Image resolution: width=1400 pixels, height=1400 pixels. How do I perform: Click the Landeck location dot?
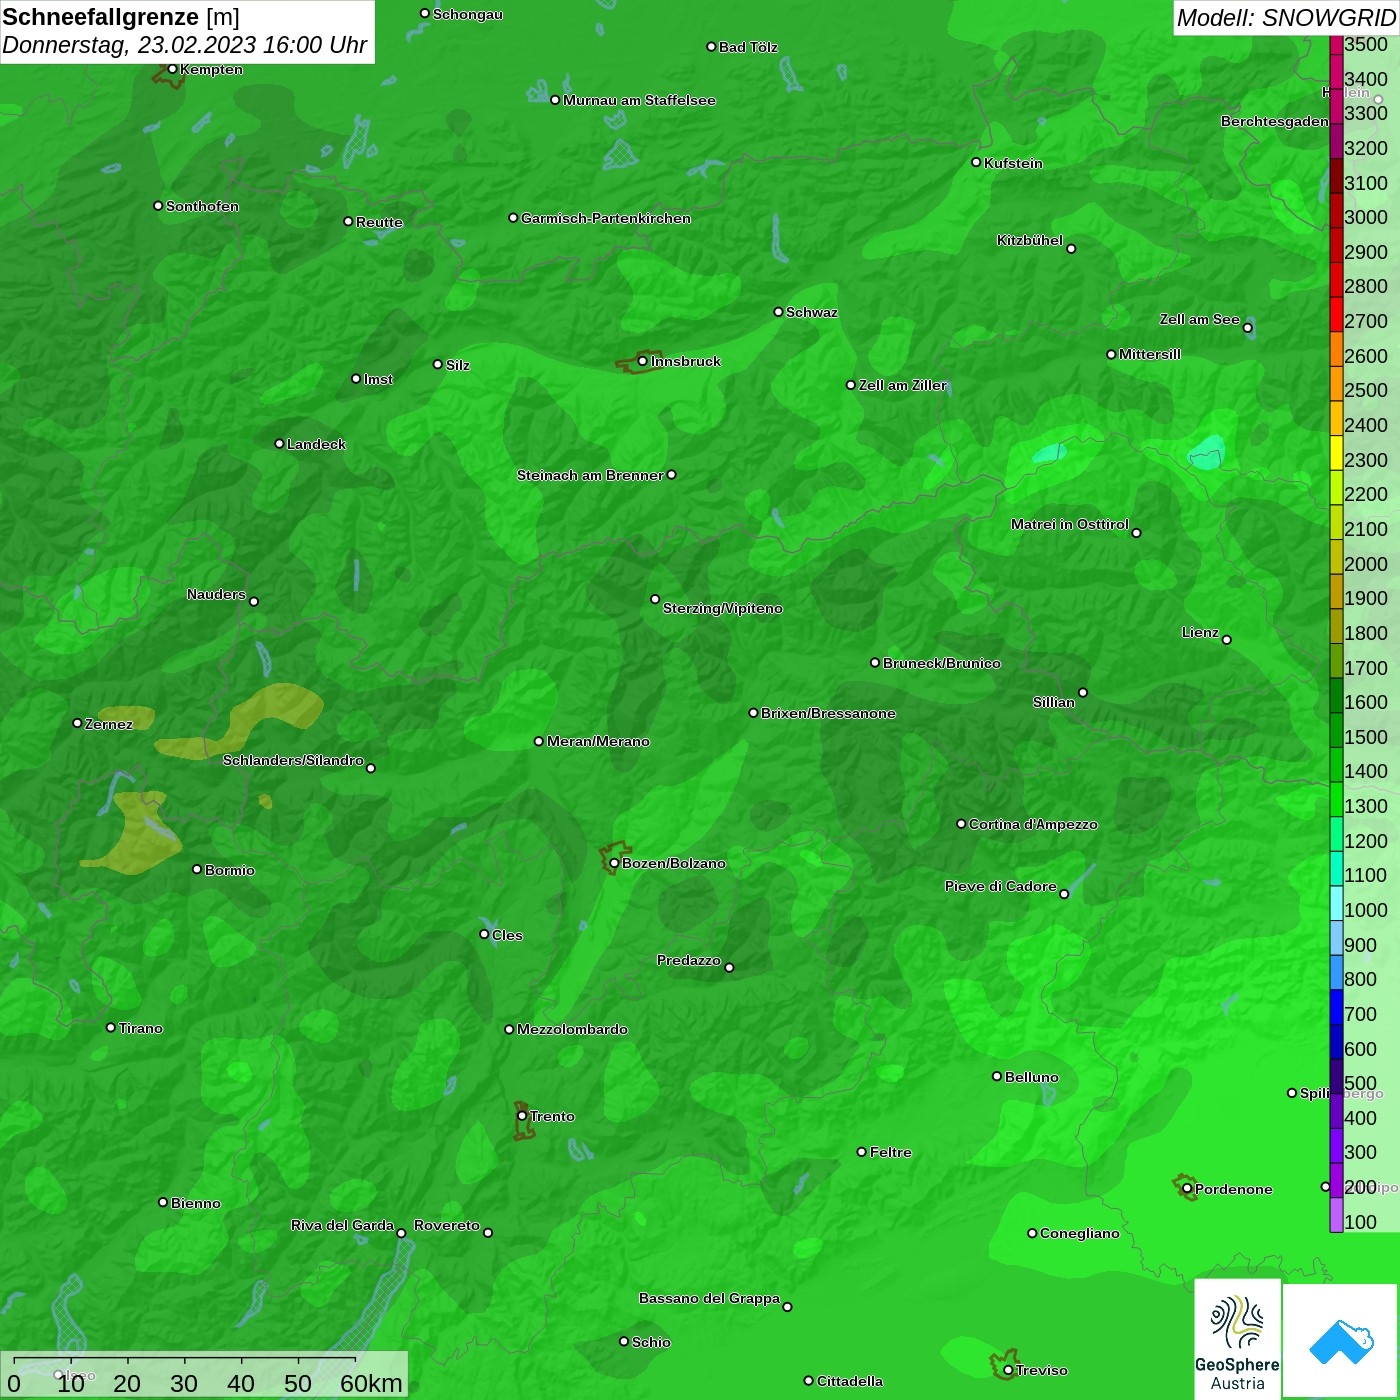pos(279,443)
